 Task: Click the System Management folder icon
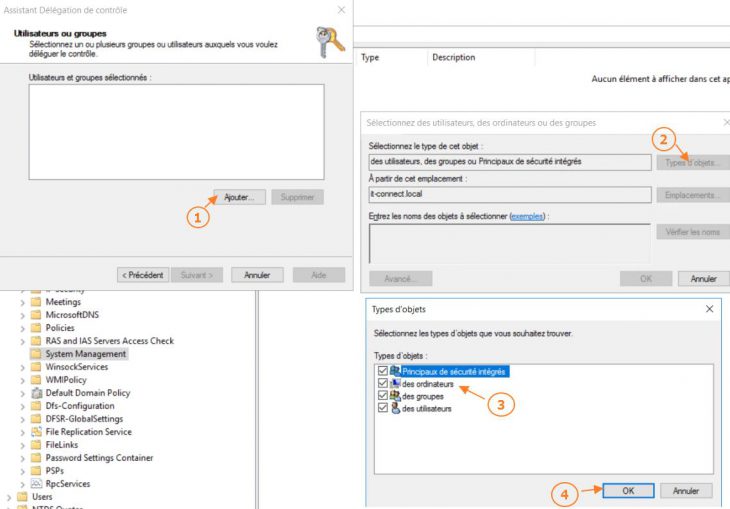click(x=36, y=354)
